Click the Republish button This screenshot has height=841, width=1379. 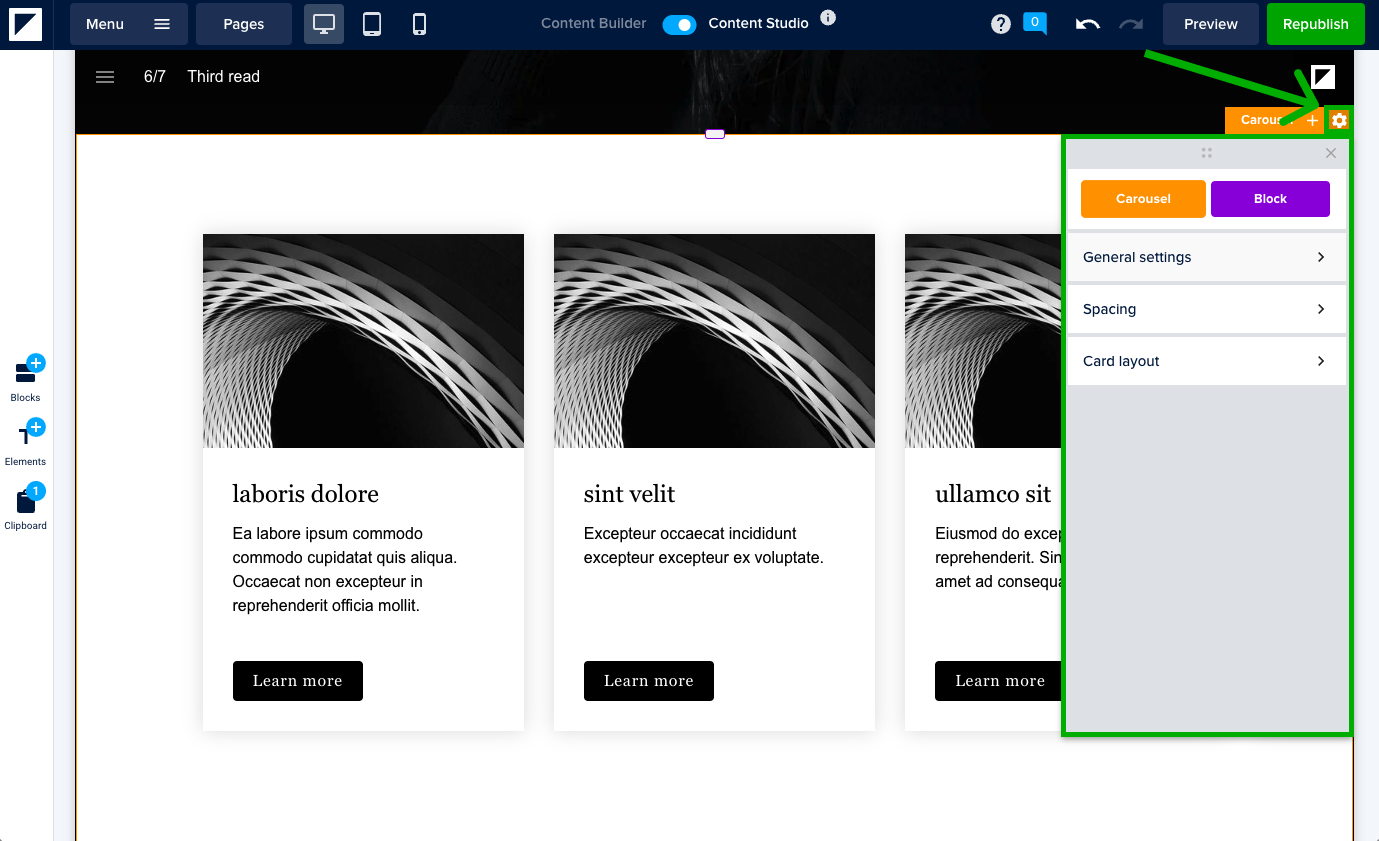[1315, 24]
